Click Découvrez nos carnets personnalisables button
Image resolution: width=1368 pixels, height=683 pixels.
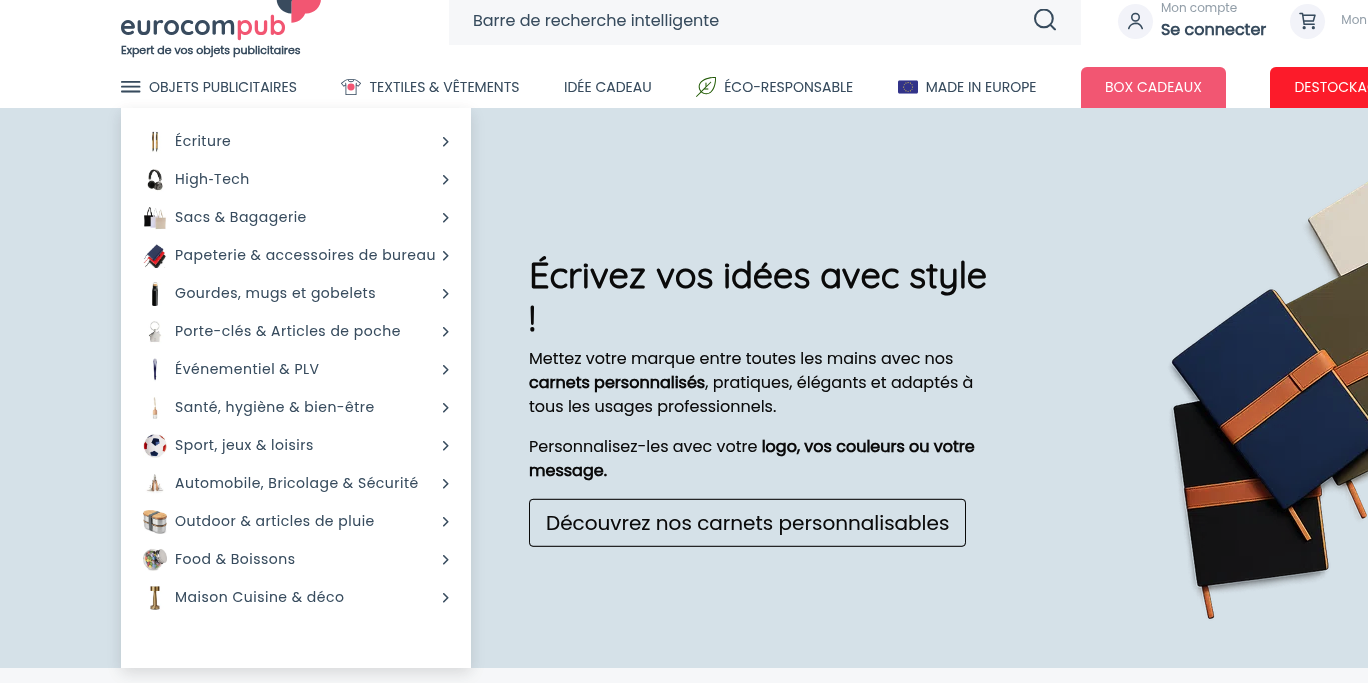pyautogui.click(x=747, y=523)
